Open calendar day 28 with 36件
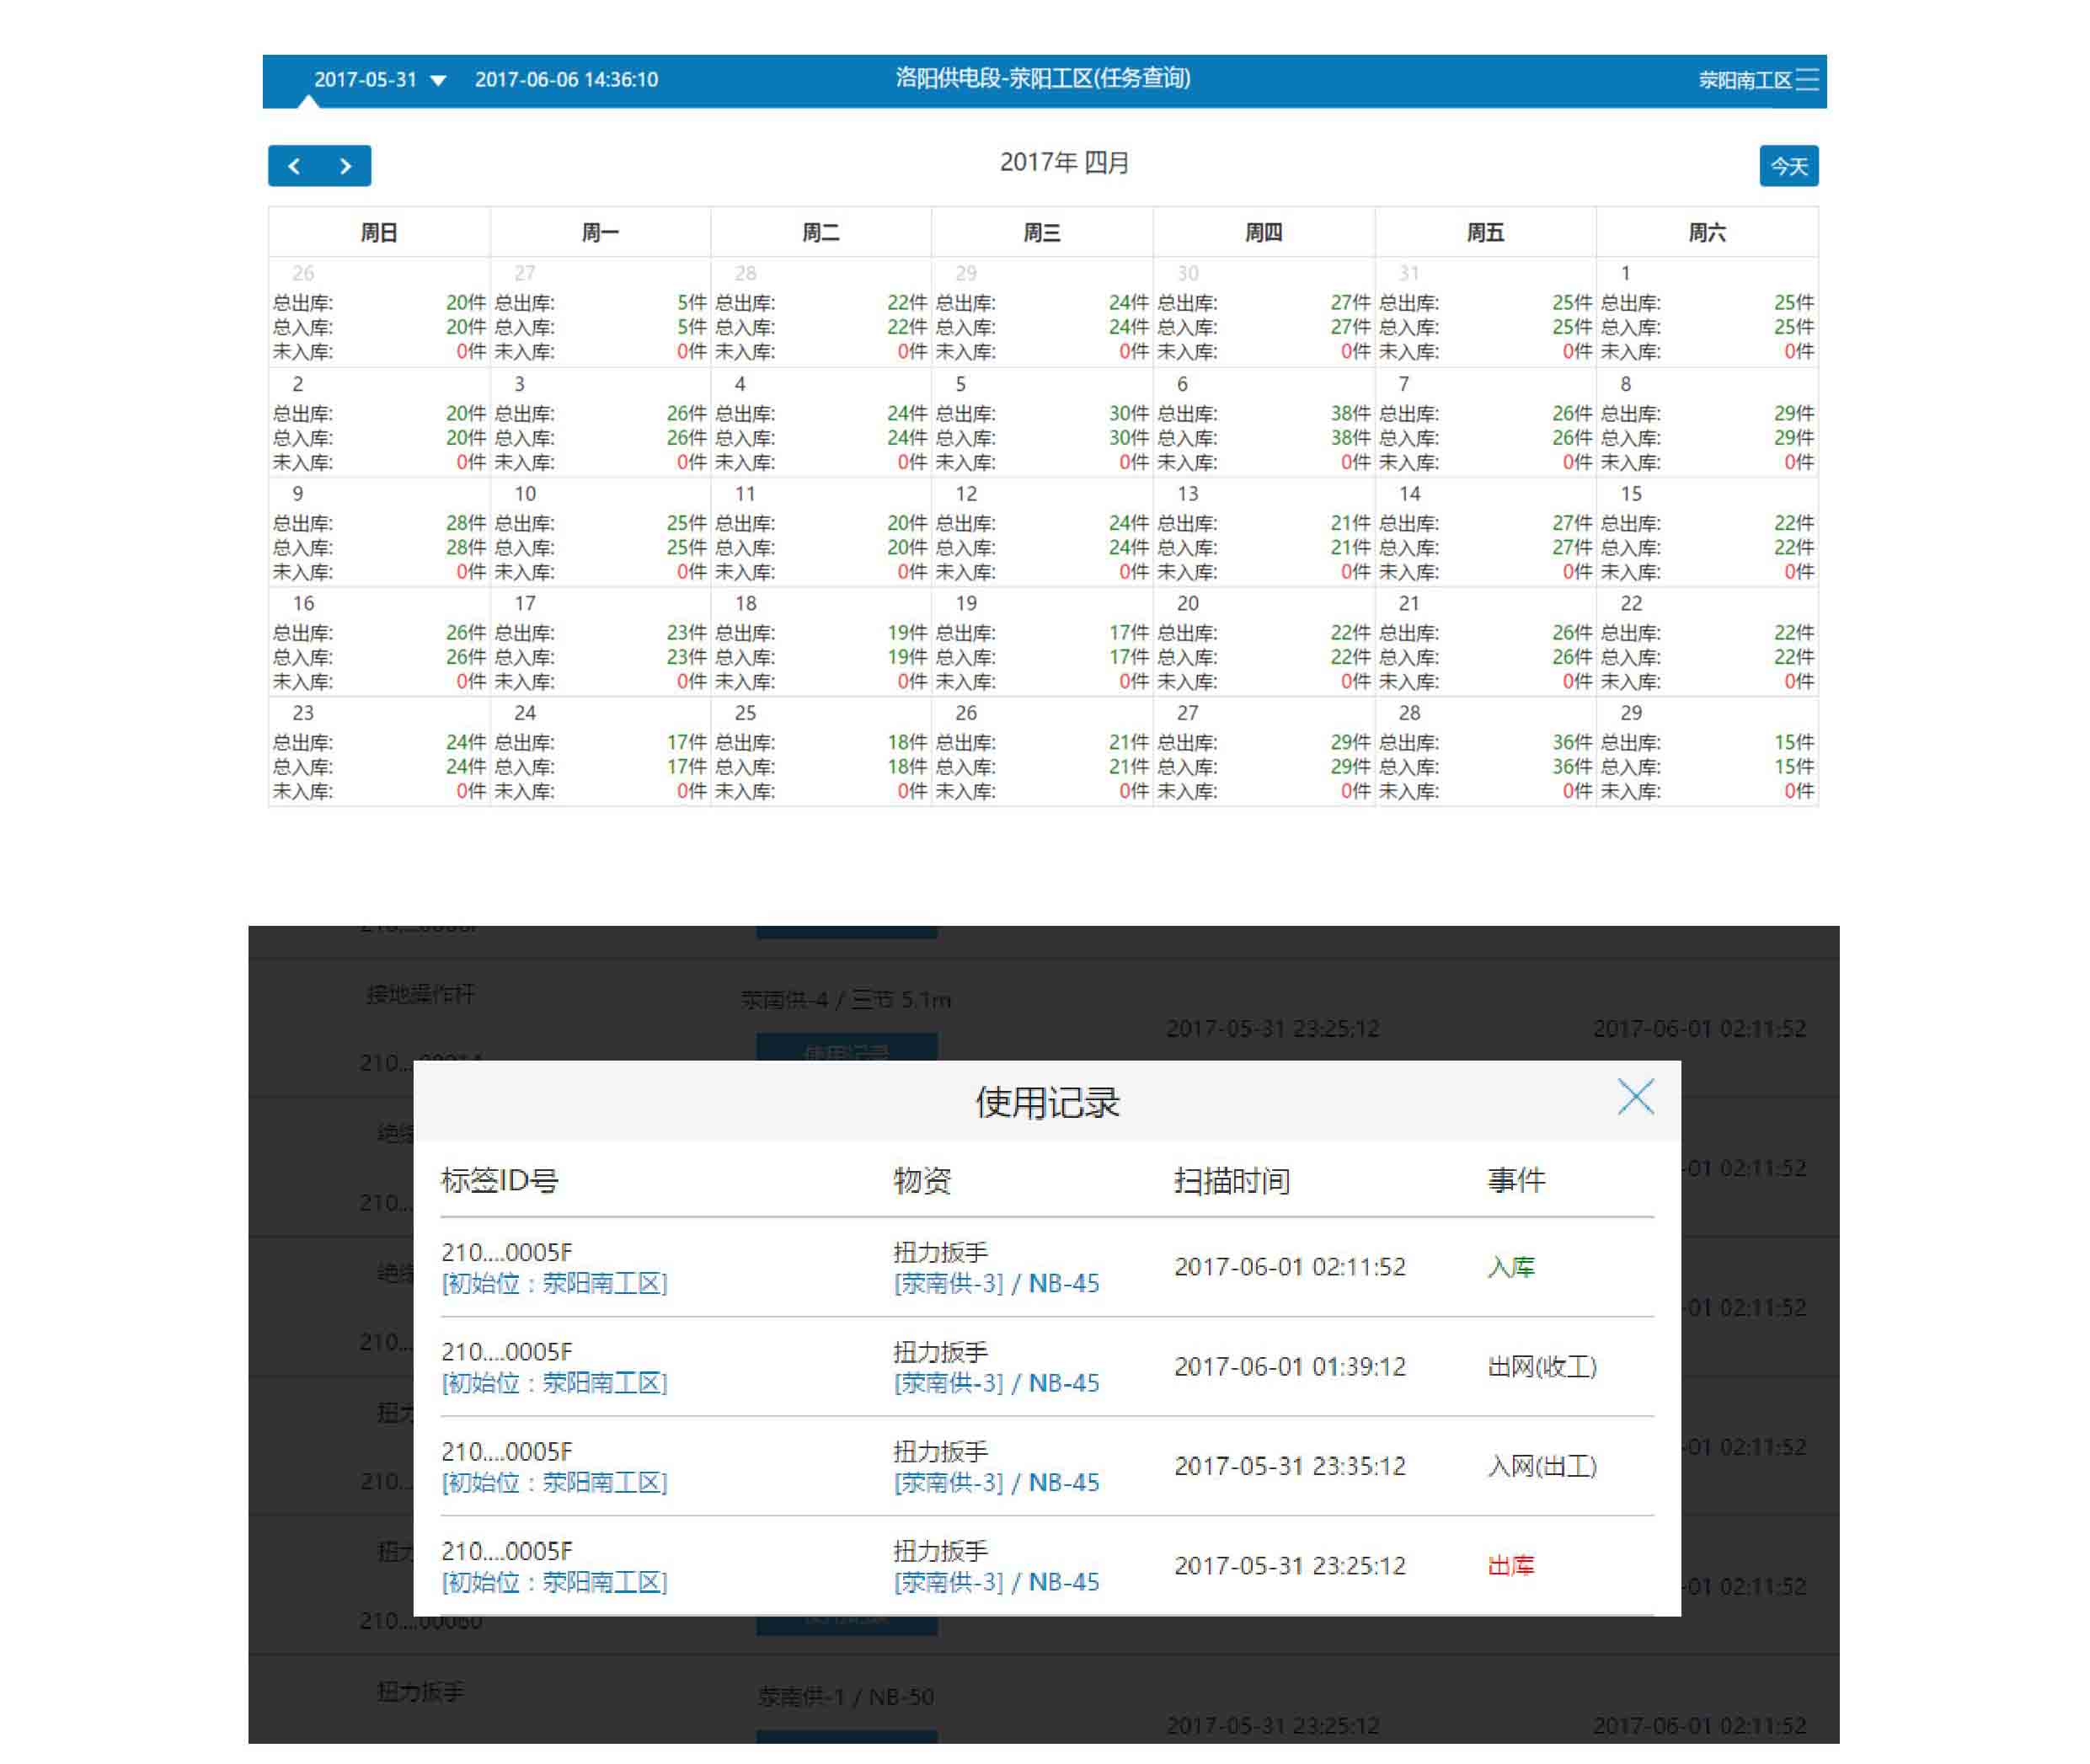Screen dimensions: 2090x1764 pyautogui.click(x=1485, y=752)
